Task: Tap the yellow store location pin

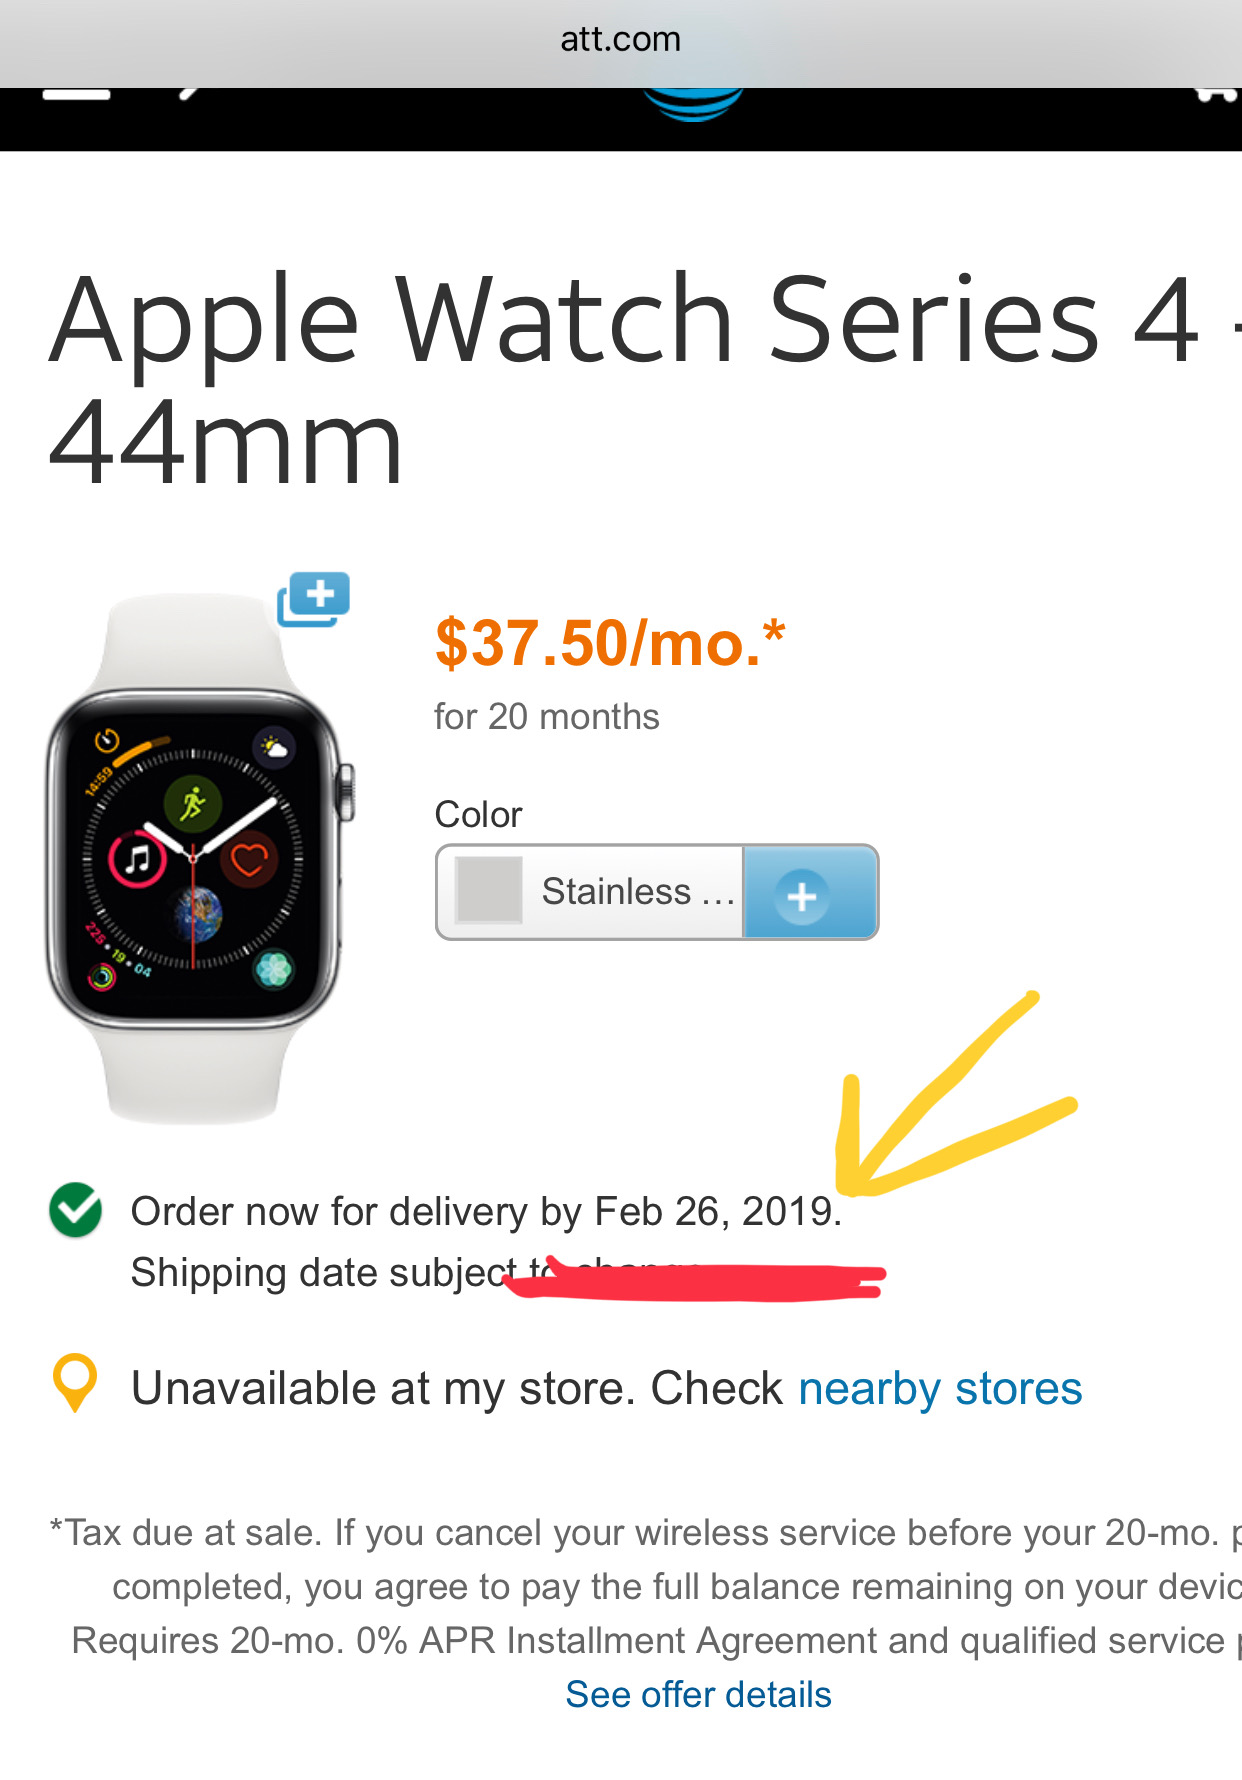Action: pyautogui.click(x=74, y=1382)
